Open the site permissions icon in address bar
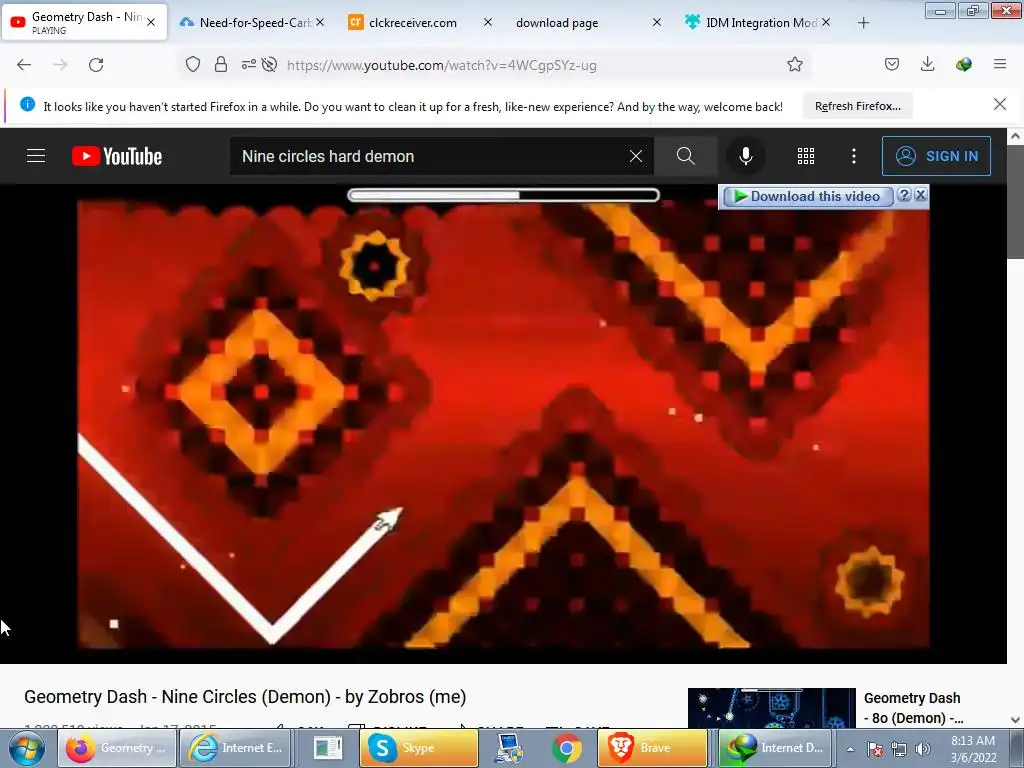This screenshot has height=768, width=1024. tap(248, 65)
